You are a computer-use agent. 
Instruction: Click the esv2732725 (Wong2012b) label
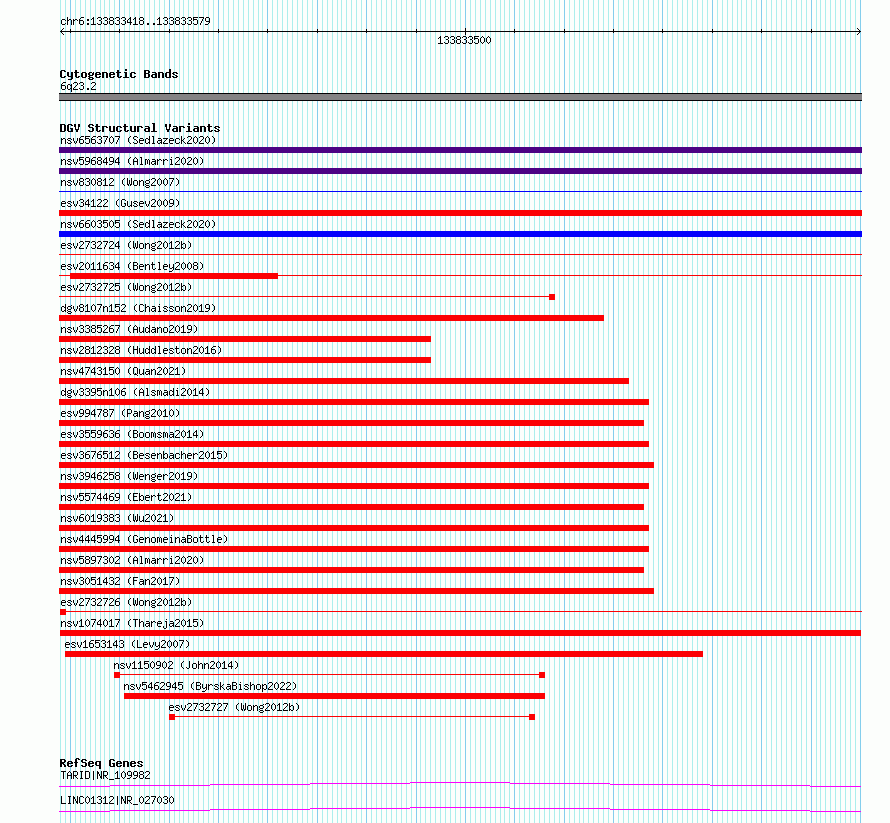point(126,287)
